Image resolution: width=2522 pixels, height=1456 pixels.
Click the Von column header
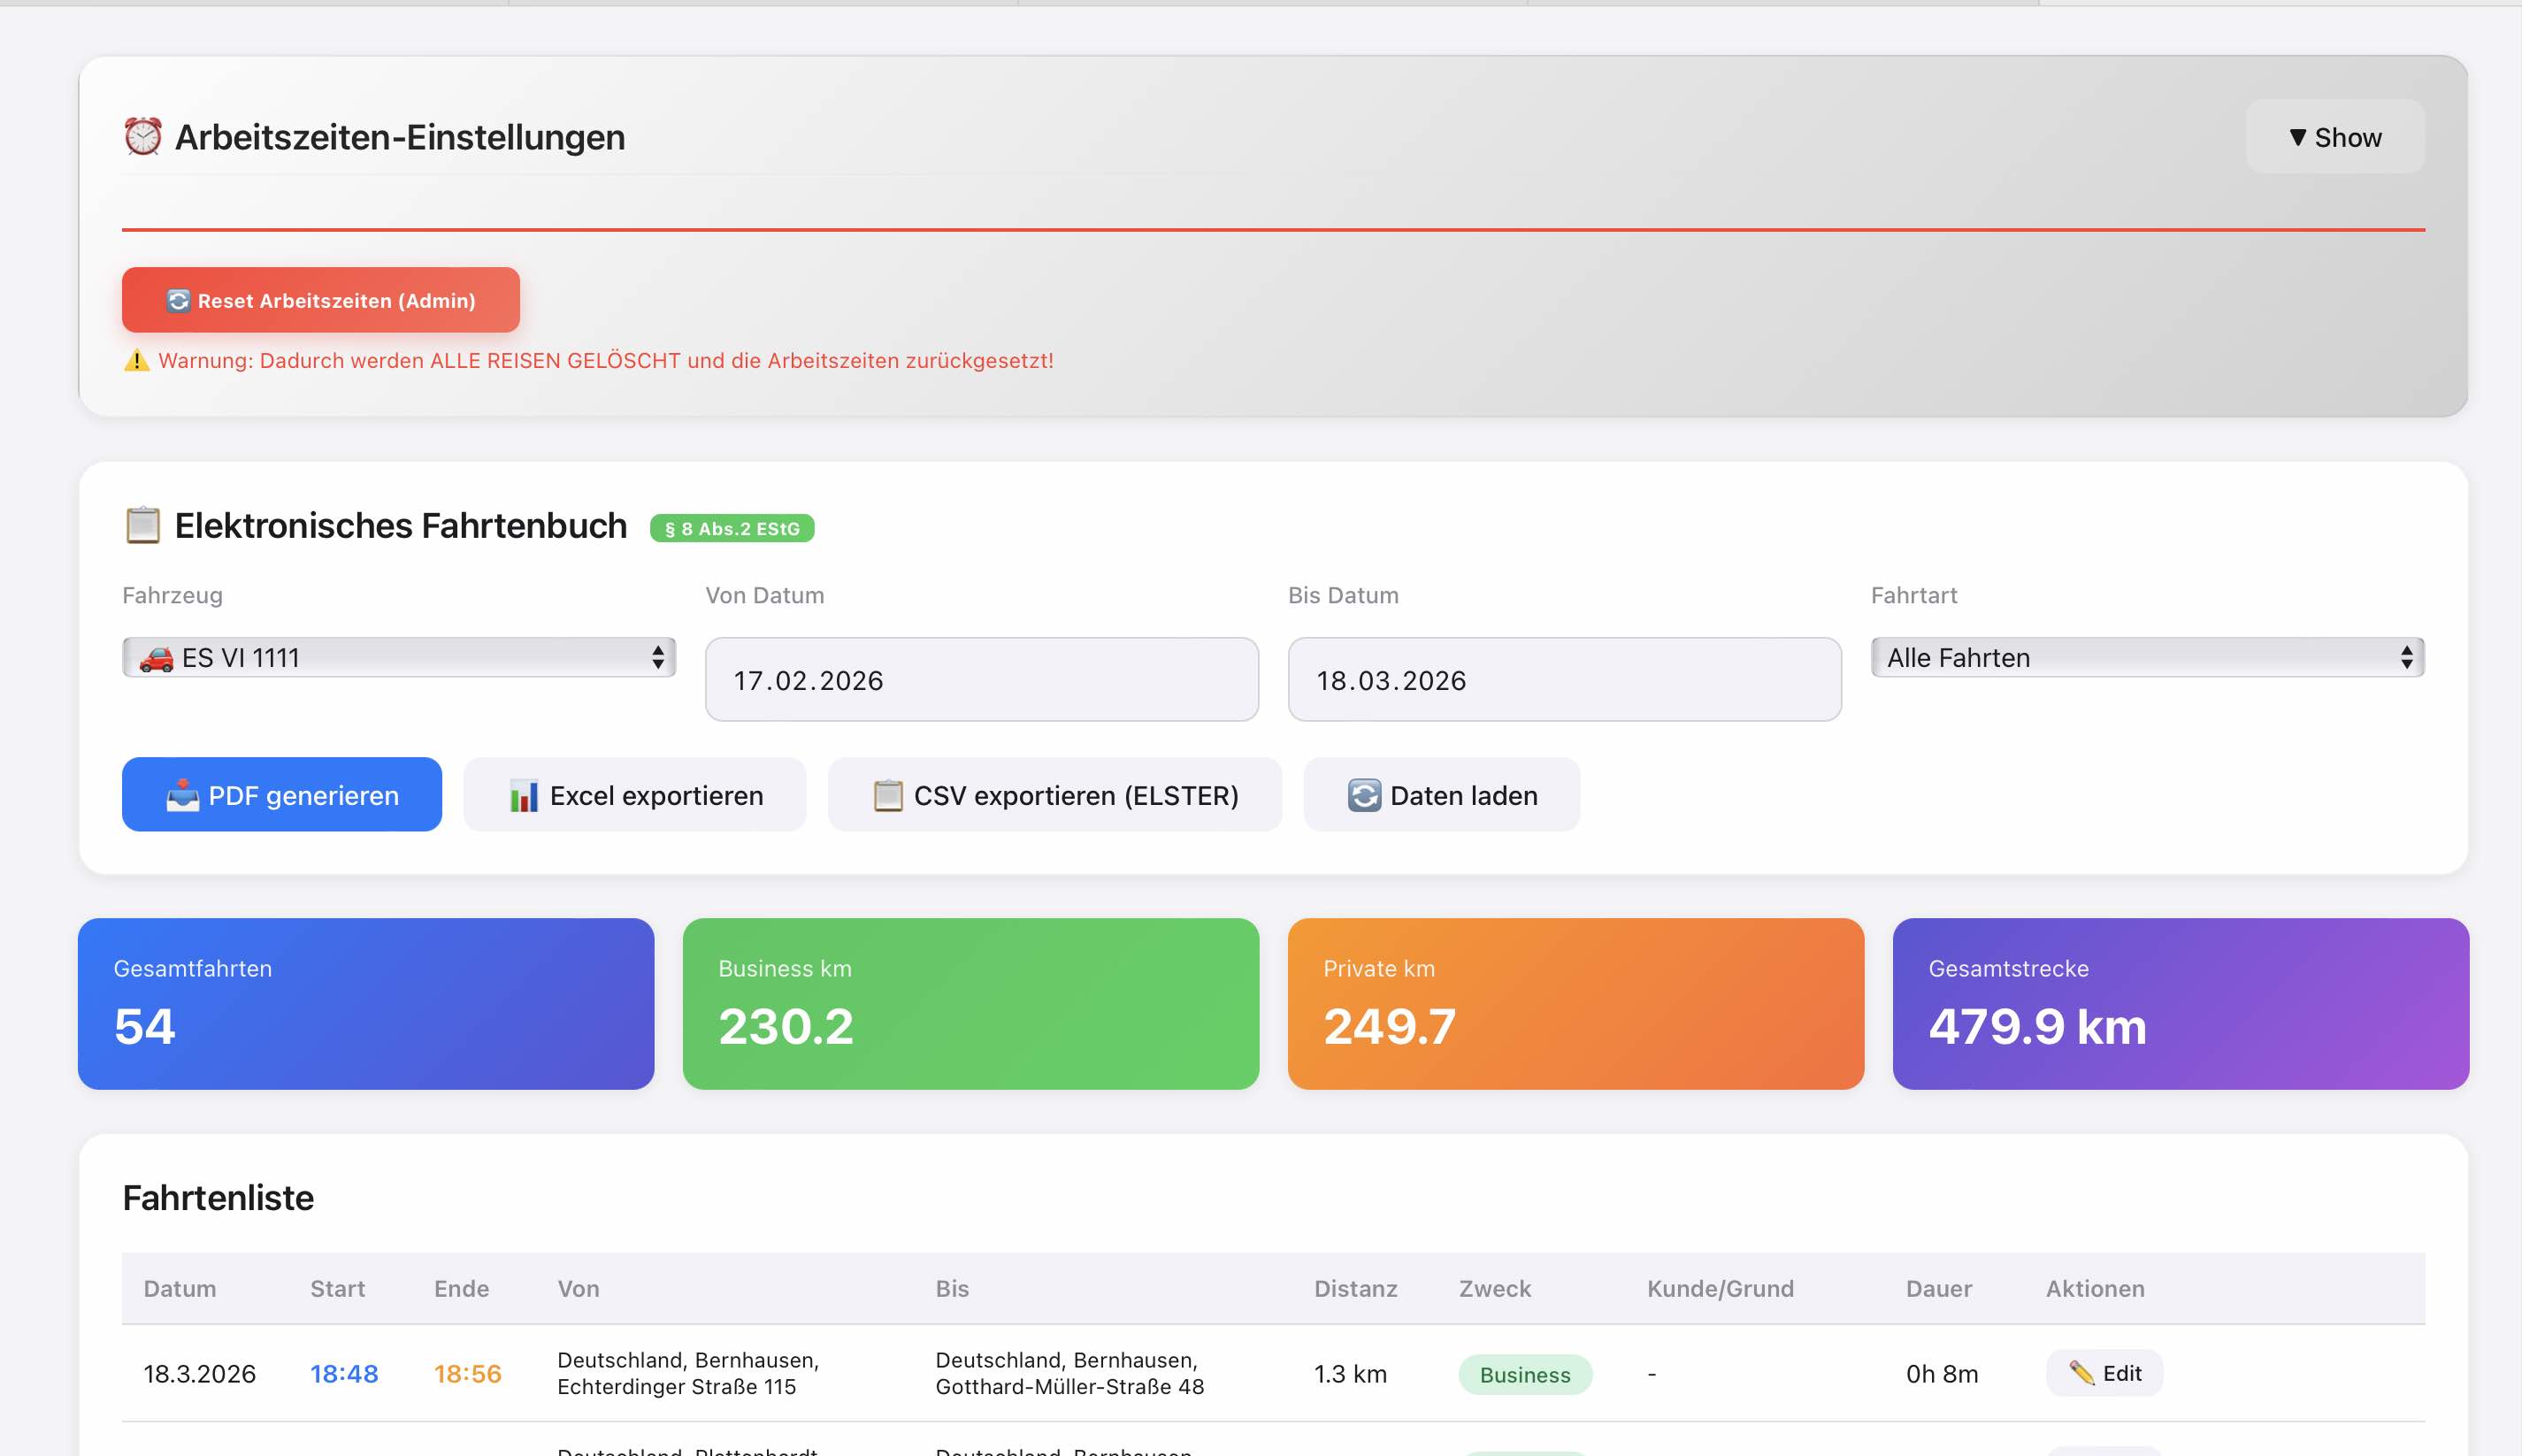[578, 1289]
